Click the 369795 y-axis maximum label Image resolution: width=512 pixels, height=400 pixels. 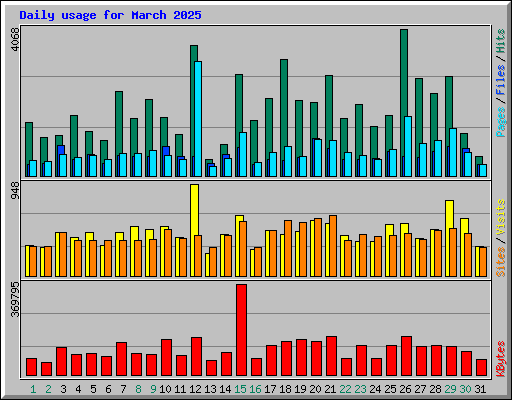coord(15,300)
